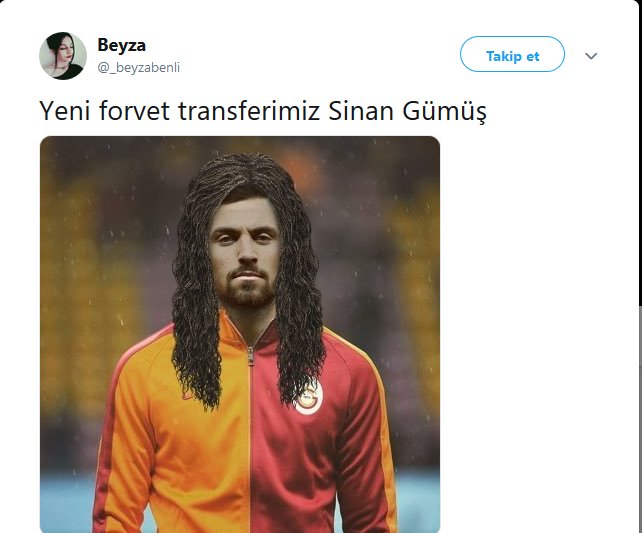The image size is (642, 533).
Task: Open Beyza's round profile avatar
Action: point(63,56)
